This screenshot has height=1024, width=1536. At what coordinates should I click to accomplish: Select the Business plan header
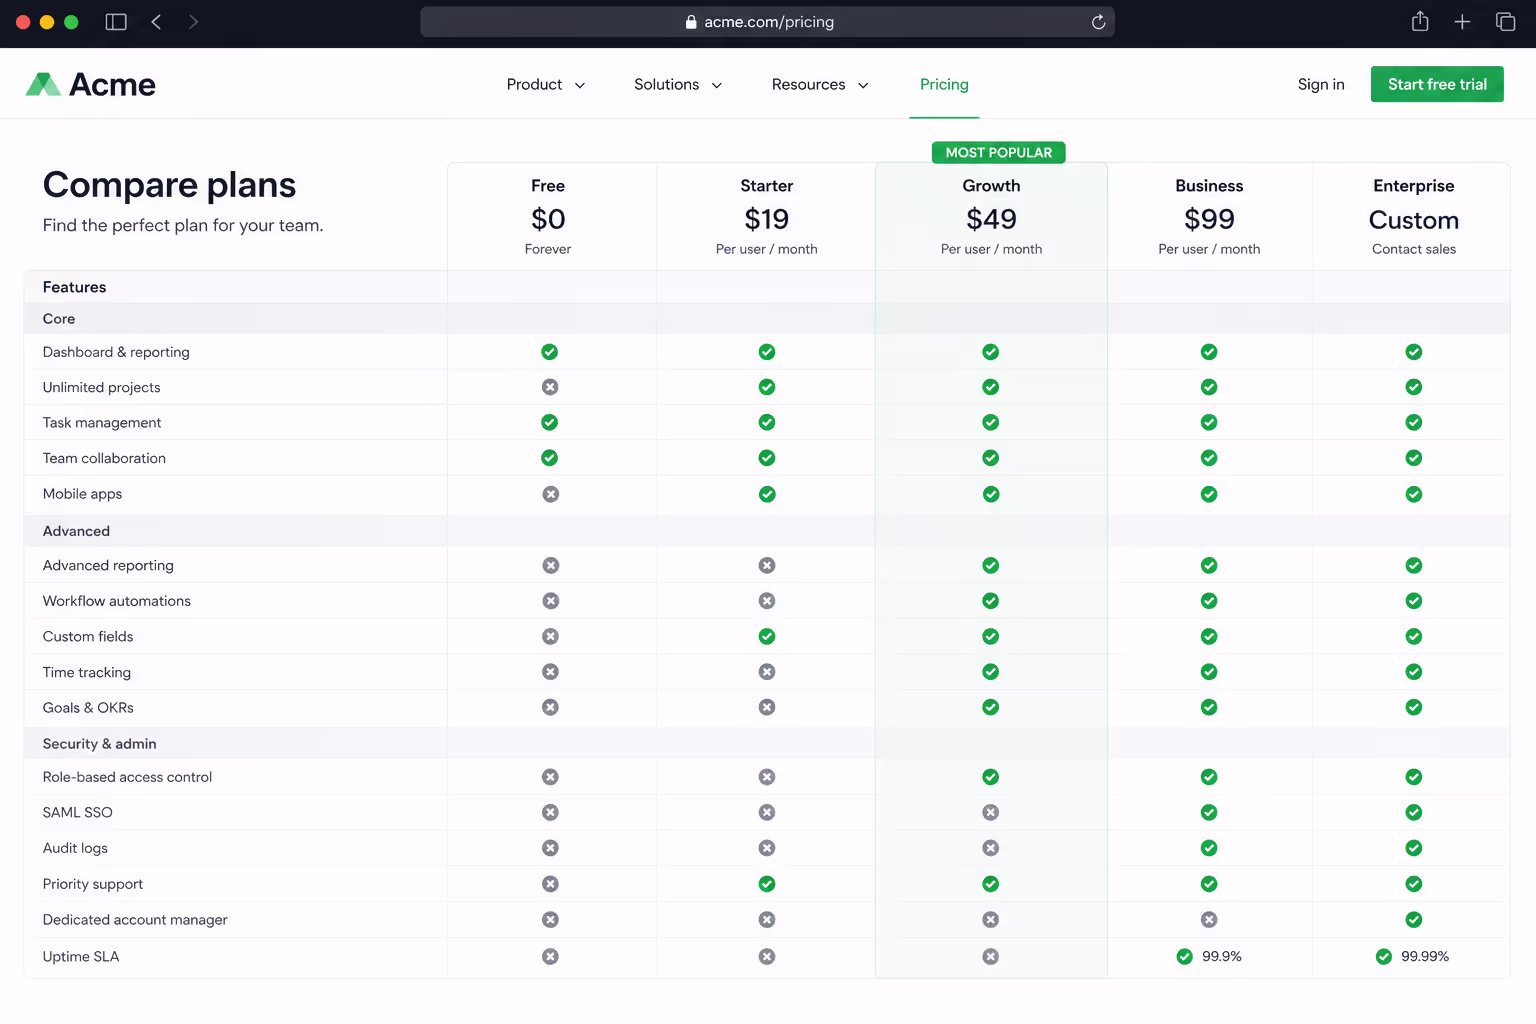(x=1209, y=186)
